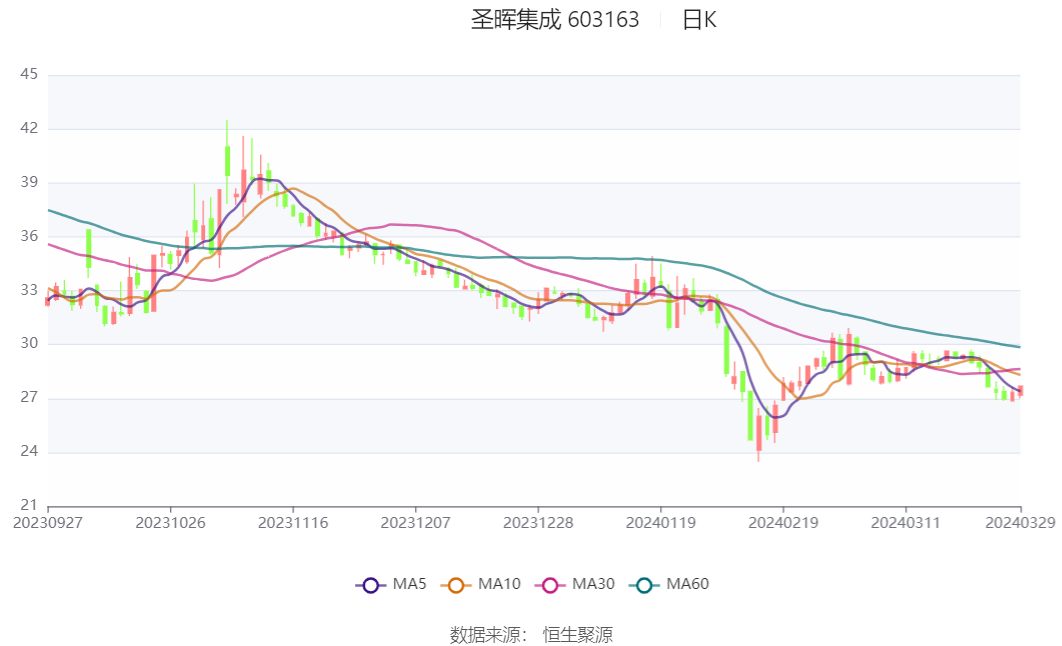Click the 20240329 end date label
This screenshot has width=1062, height=646.
[x=1020, y=523]
